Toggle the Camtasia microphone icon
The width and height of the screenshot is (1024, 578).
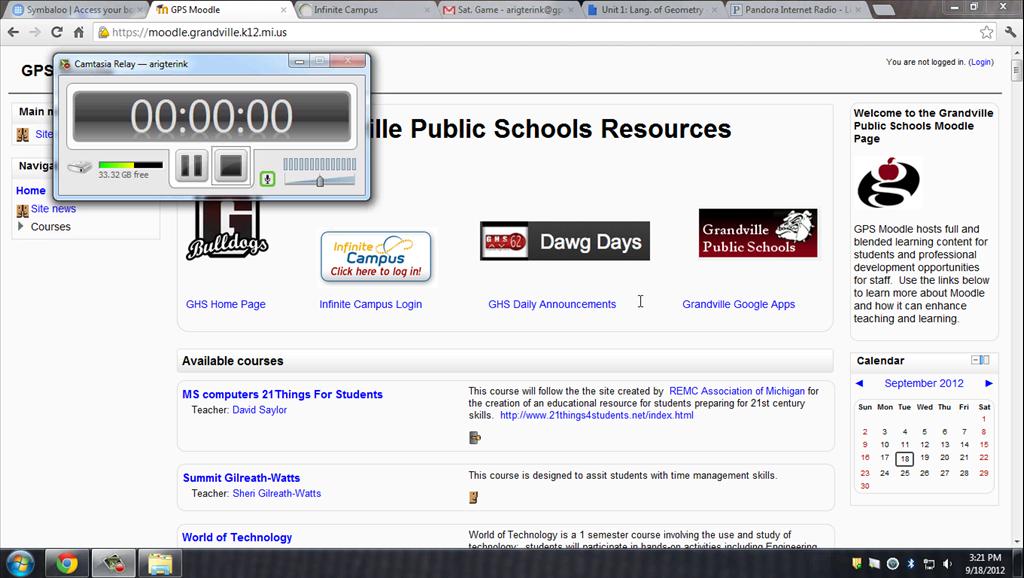click(x=267, y=179)
